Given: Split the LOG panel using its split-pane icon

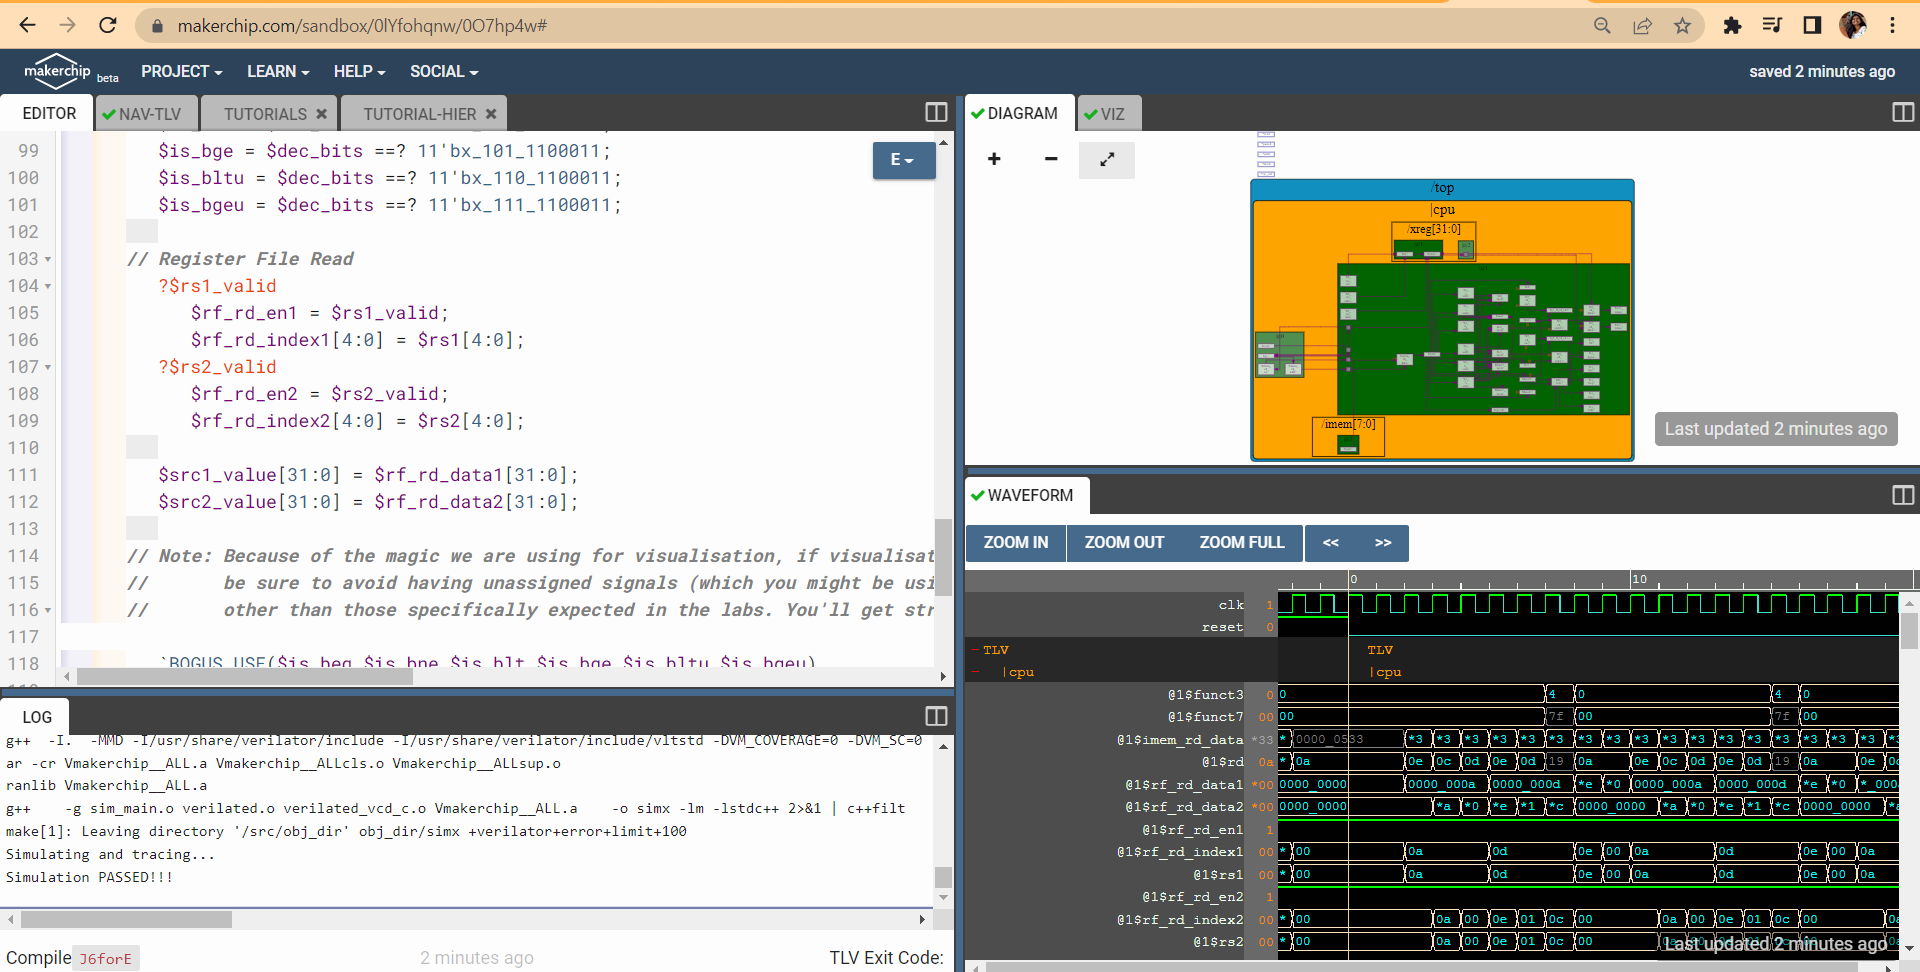Looking at the screenshot, I should tap(936, 716).
